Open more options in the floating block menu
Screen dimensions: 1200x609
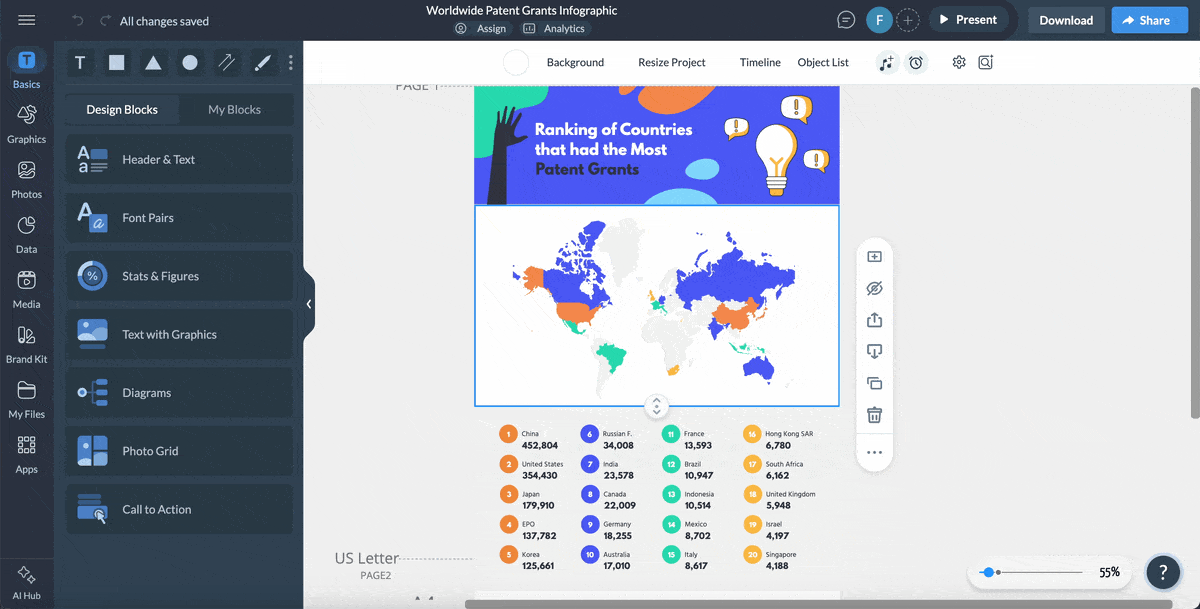pyautogui.click(x=874, y=453)
